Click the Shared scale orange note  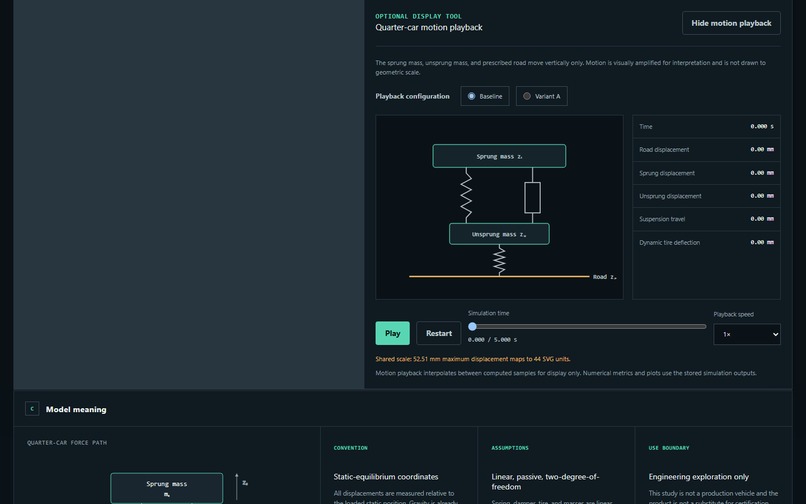[472, 359]
